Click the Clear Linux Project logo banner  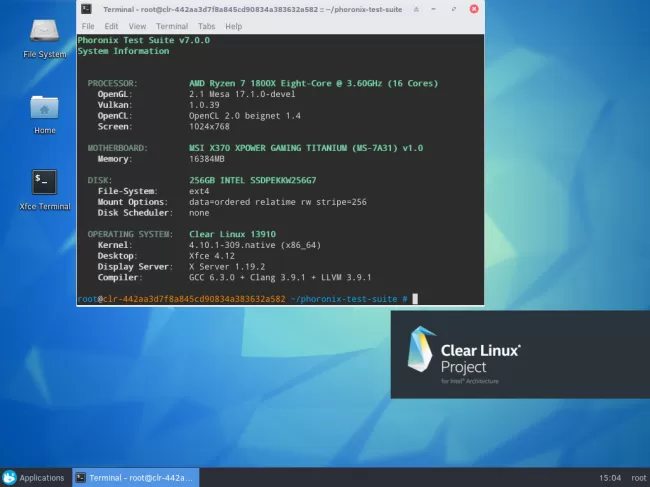pos(520,355)
